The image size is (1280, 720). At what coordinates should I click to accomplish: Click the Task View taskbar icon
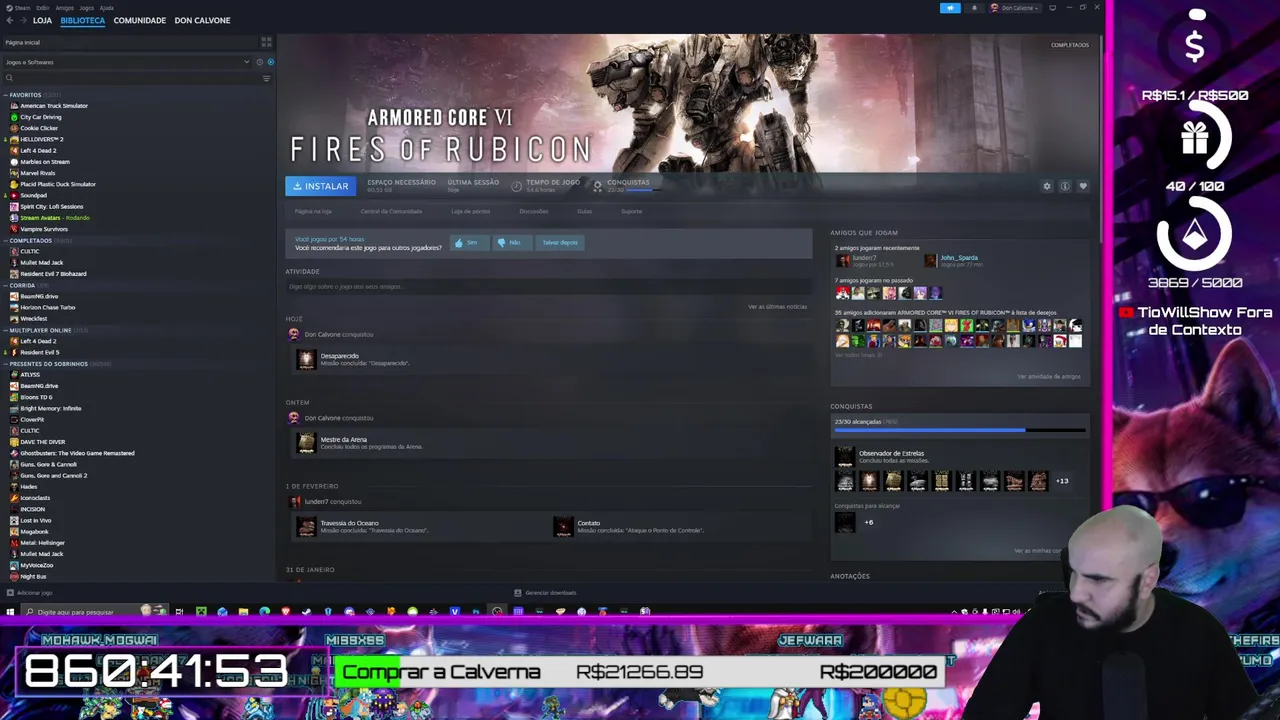pos(179,612)
